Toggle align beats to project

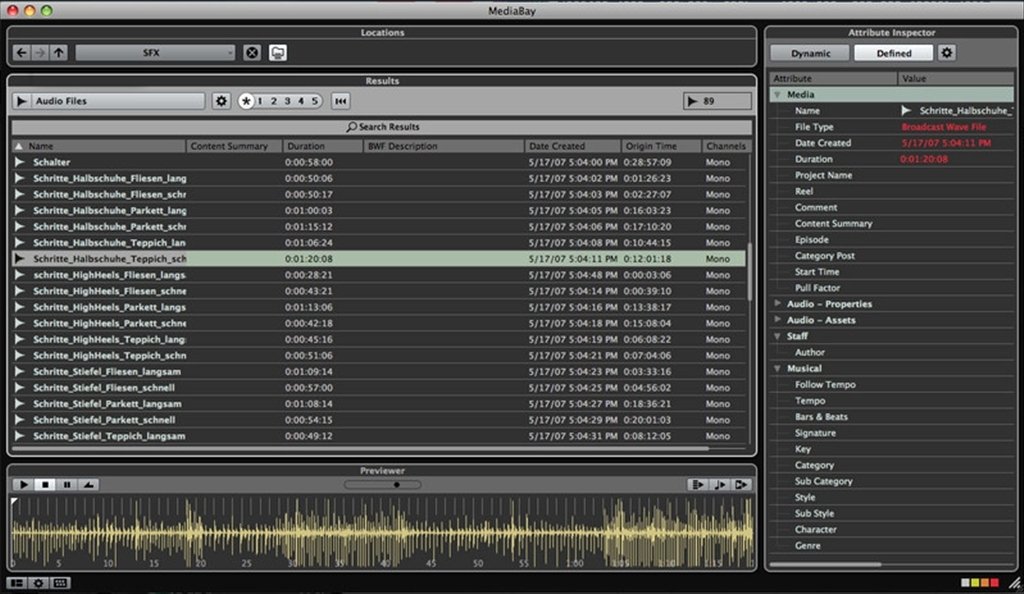coord(720,484)
